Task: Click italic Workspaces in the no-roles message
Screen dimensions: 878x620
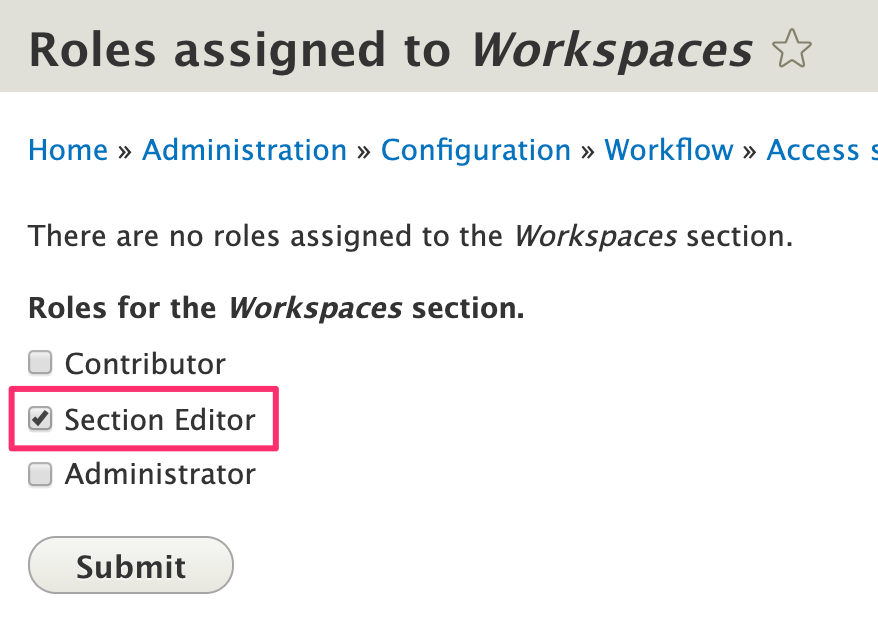Action: pyautogui.click(x=595, y=237)
